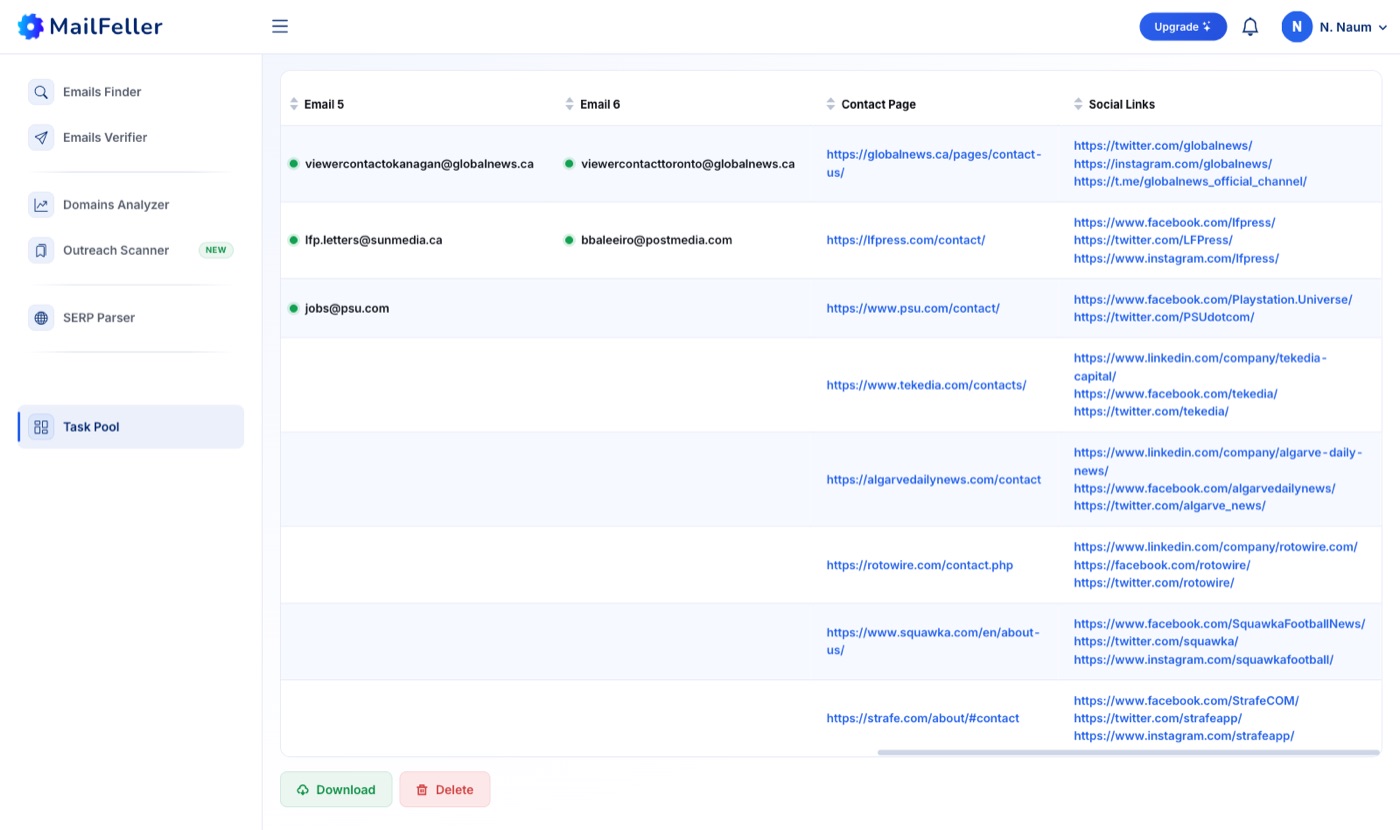The width and height of the screenshot is (1400, 830).
Task: Open twitter.com/globalnews link
Action: point(1163,145)
